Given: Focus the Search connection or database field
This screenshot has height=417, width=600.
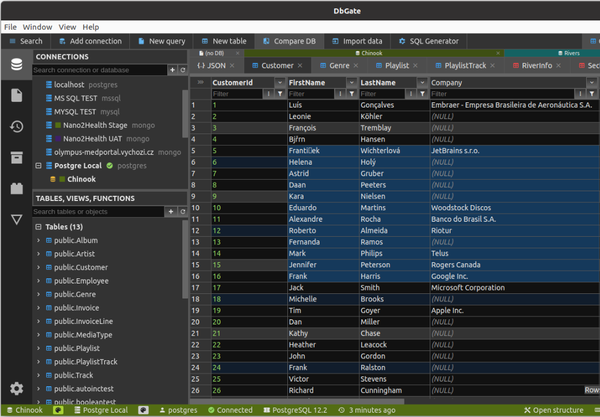Looking at the screenshot, I should [99, 70].
